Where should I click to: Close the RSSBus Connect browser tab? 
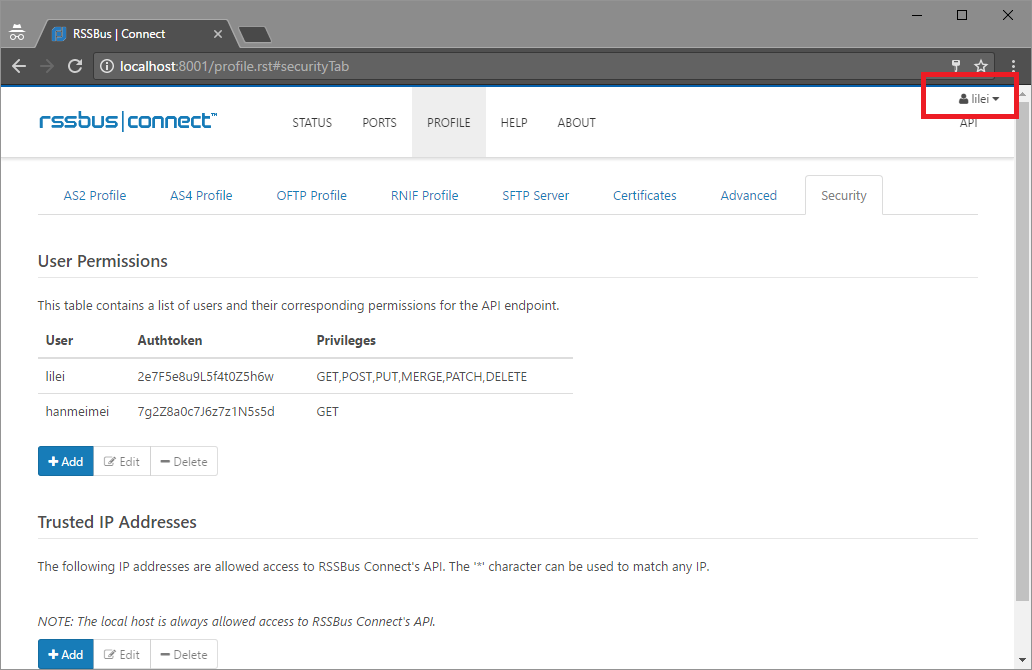(x=219, y=34)
